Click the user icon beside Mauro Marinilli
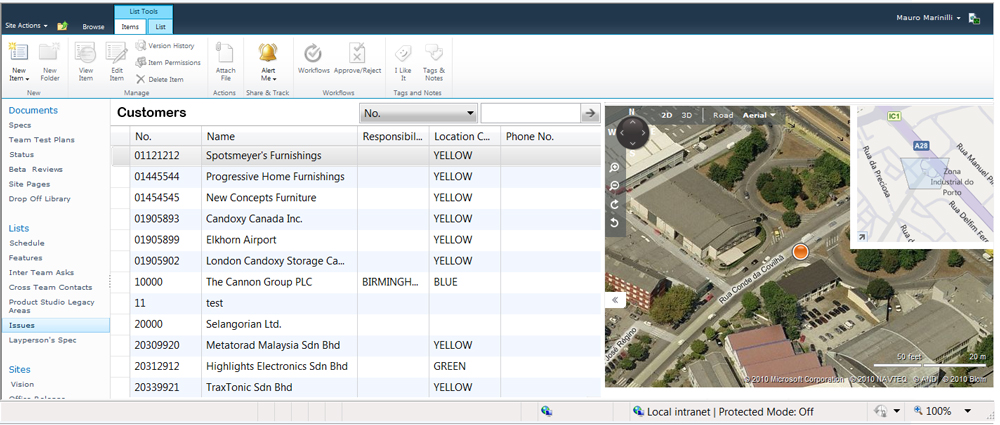 974,19
